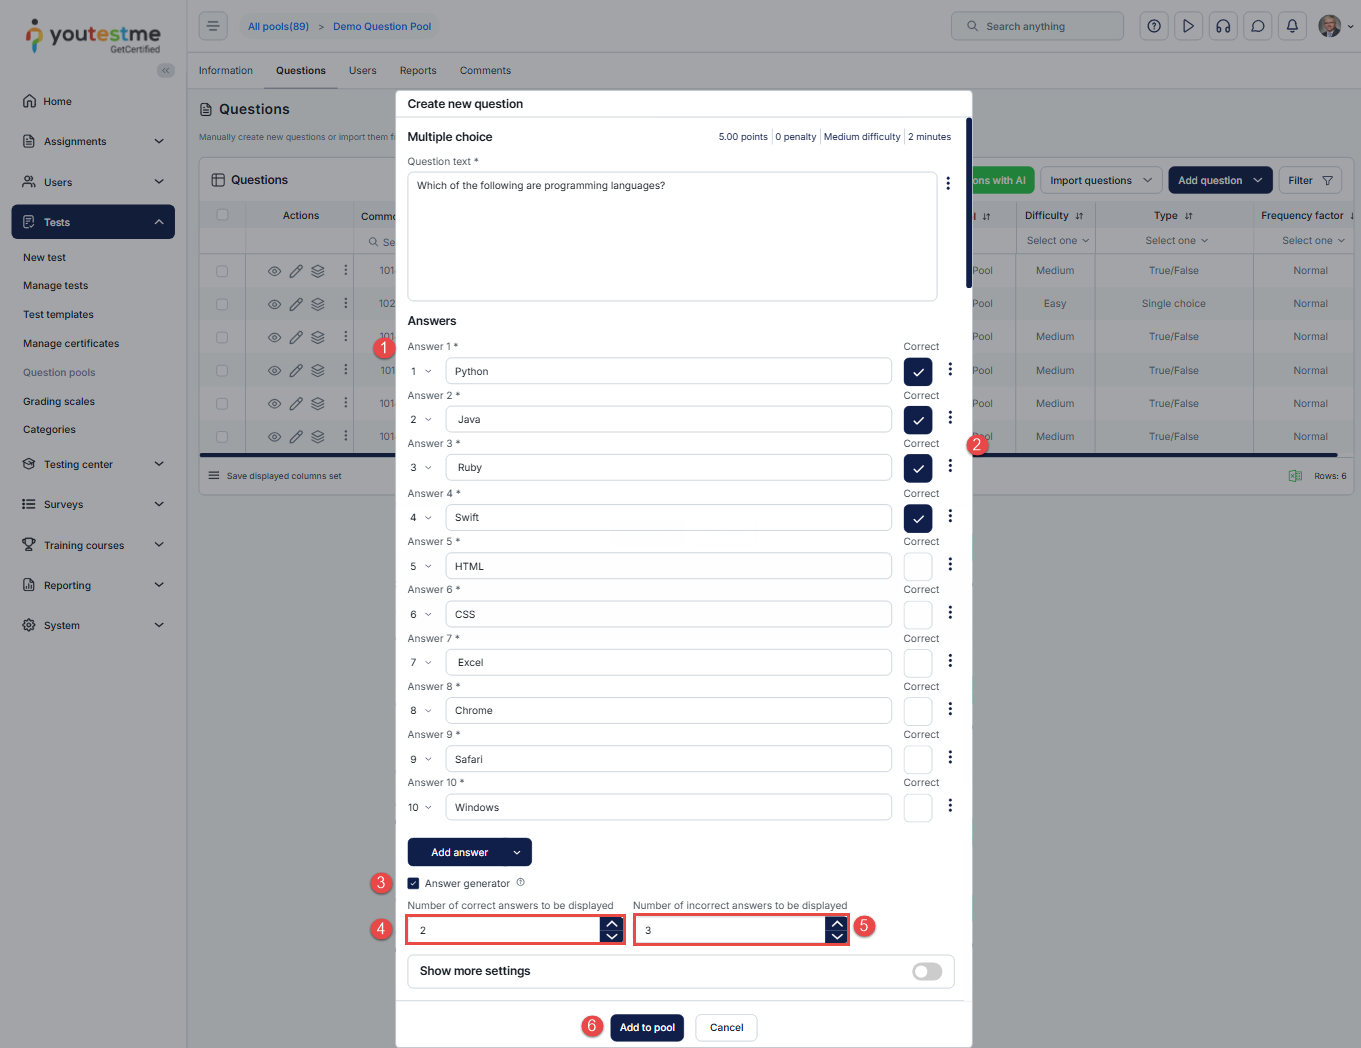Screen dimensions: 1361x1048
Task: Toggle the Show more settings switch
Action: [x=927, y=972]
